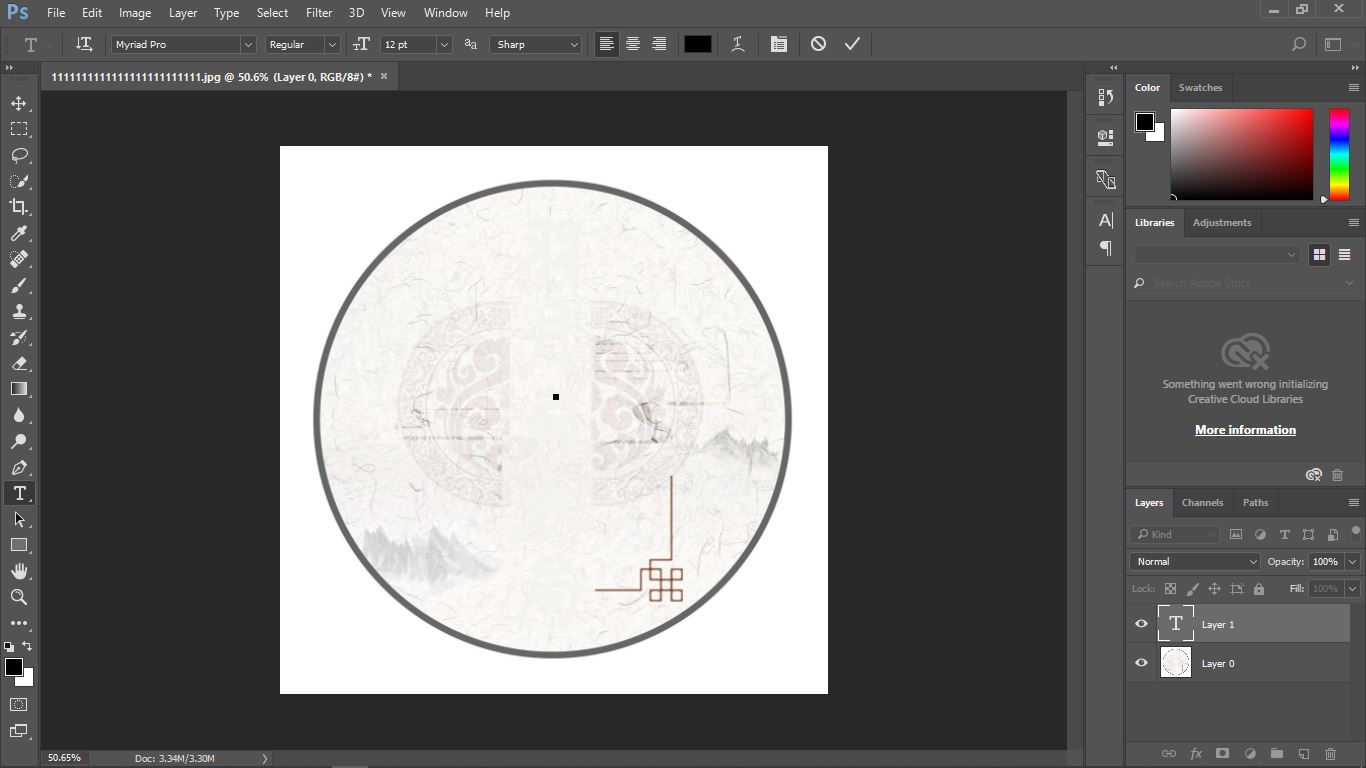Enable the lock position toggle in Layers
The width and height of the screenshot is (1366, 768).
(1214, 588)
